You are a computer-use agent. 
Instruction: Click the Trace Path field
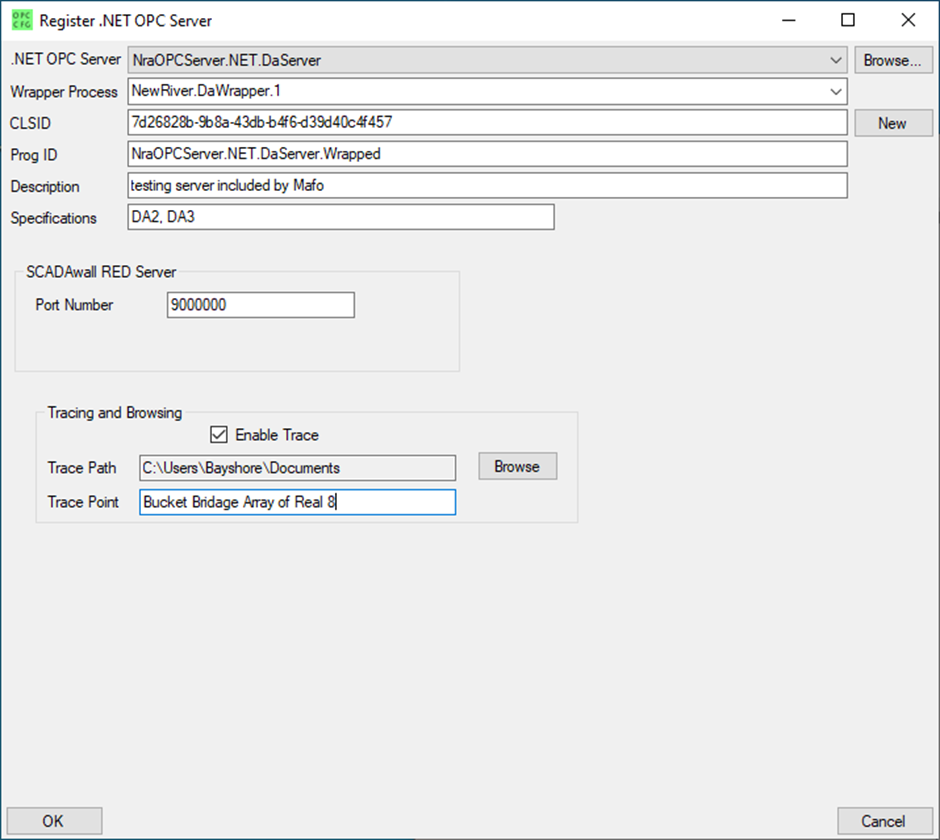coord(297,468)
